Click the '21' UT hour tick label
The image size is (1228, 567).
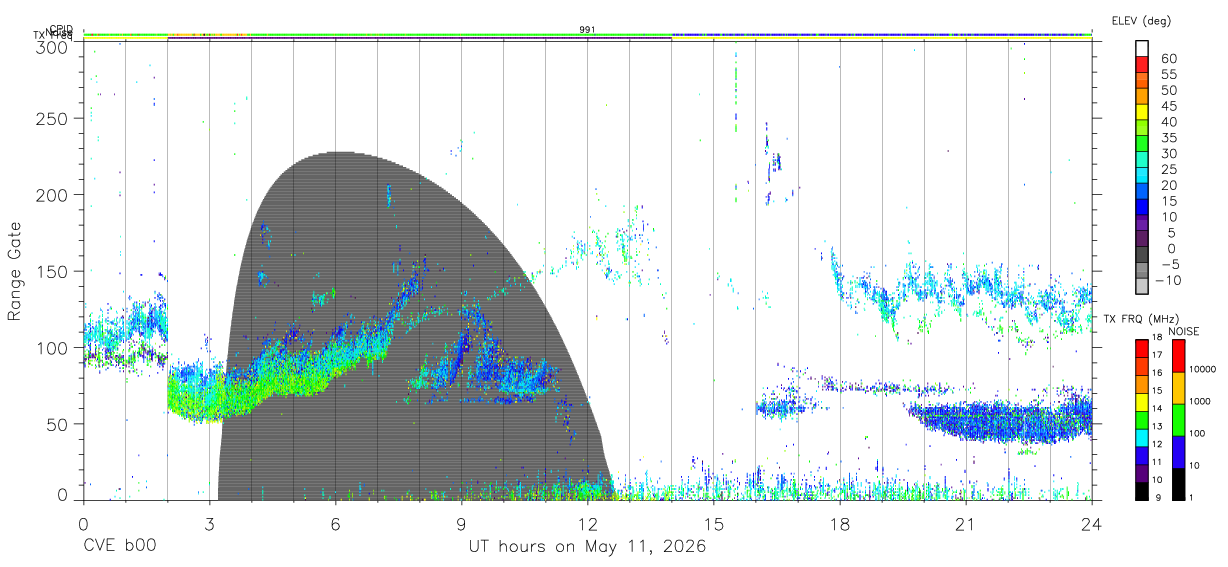tap(965, 523)
